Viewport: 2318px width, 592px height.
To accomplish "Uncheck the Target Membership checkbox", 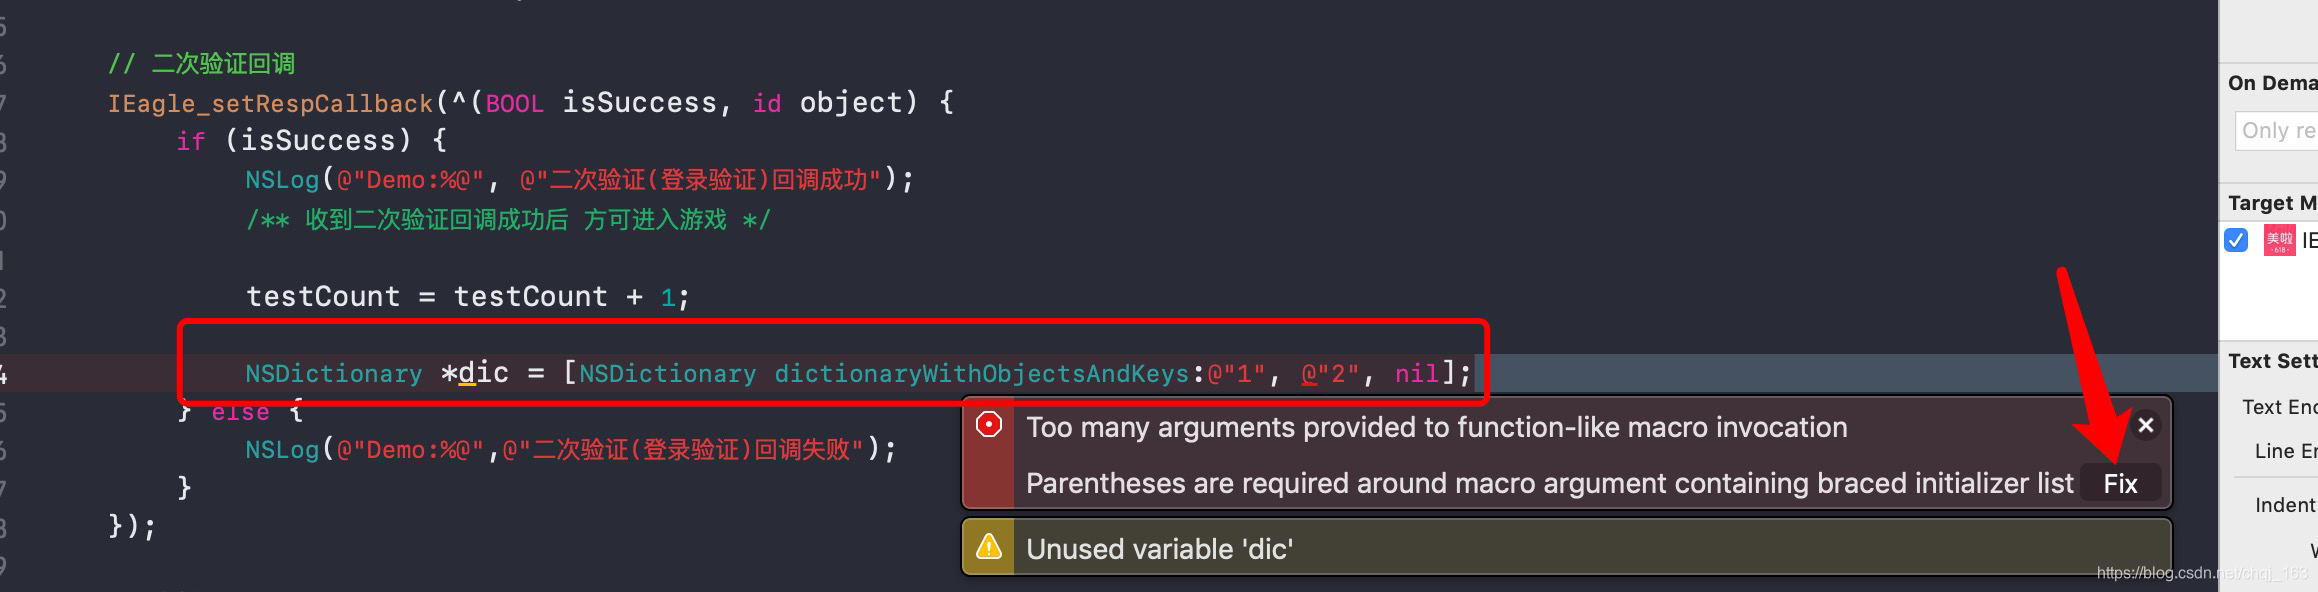I will (x=2236, y=240).
